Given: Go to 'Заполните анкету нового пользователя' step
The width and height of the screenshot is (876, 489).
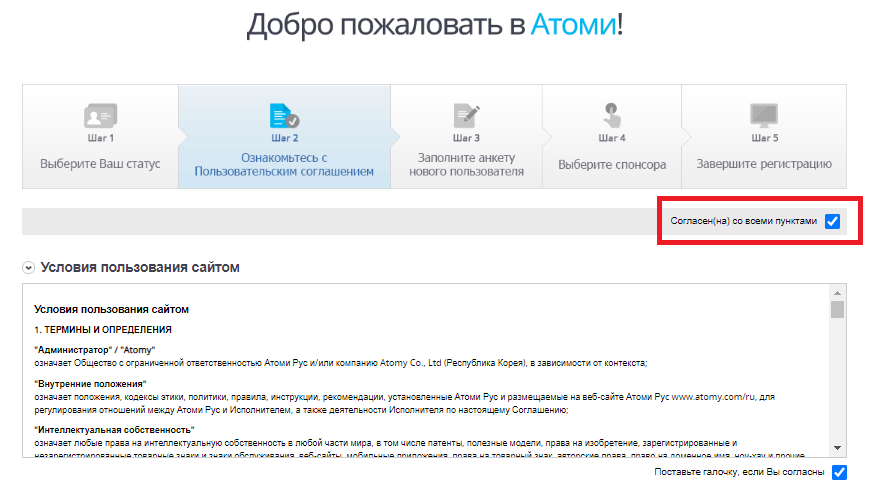Looking at the screenshot, I should tap(466, 136).
